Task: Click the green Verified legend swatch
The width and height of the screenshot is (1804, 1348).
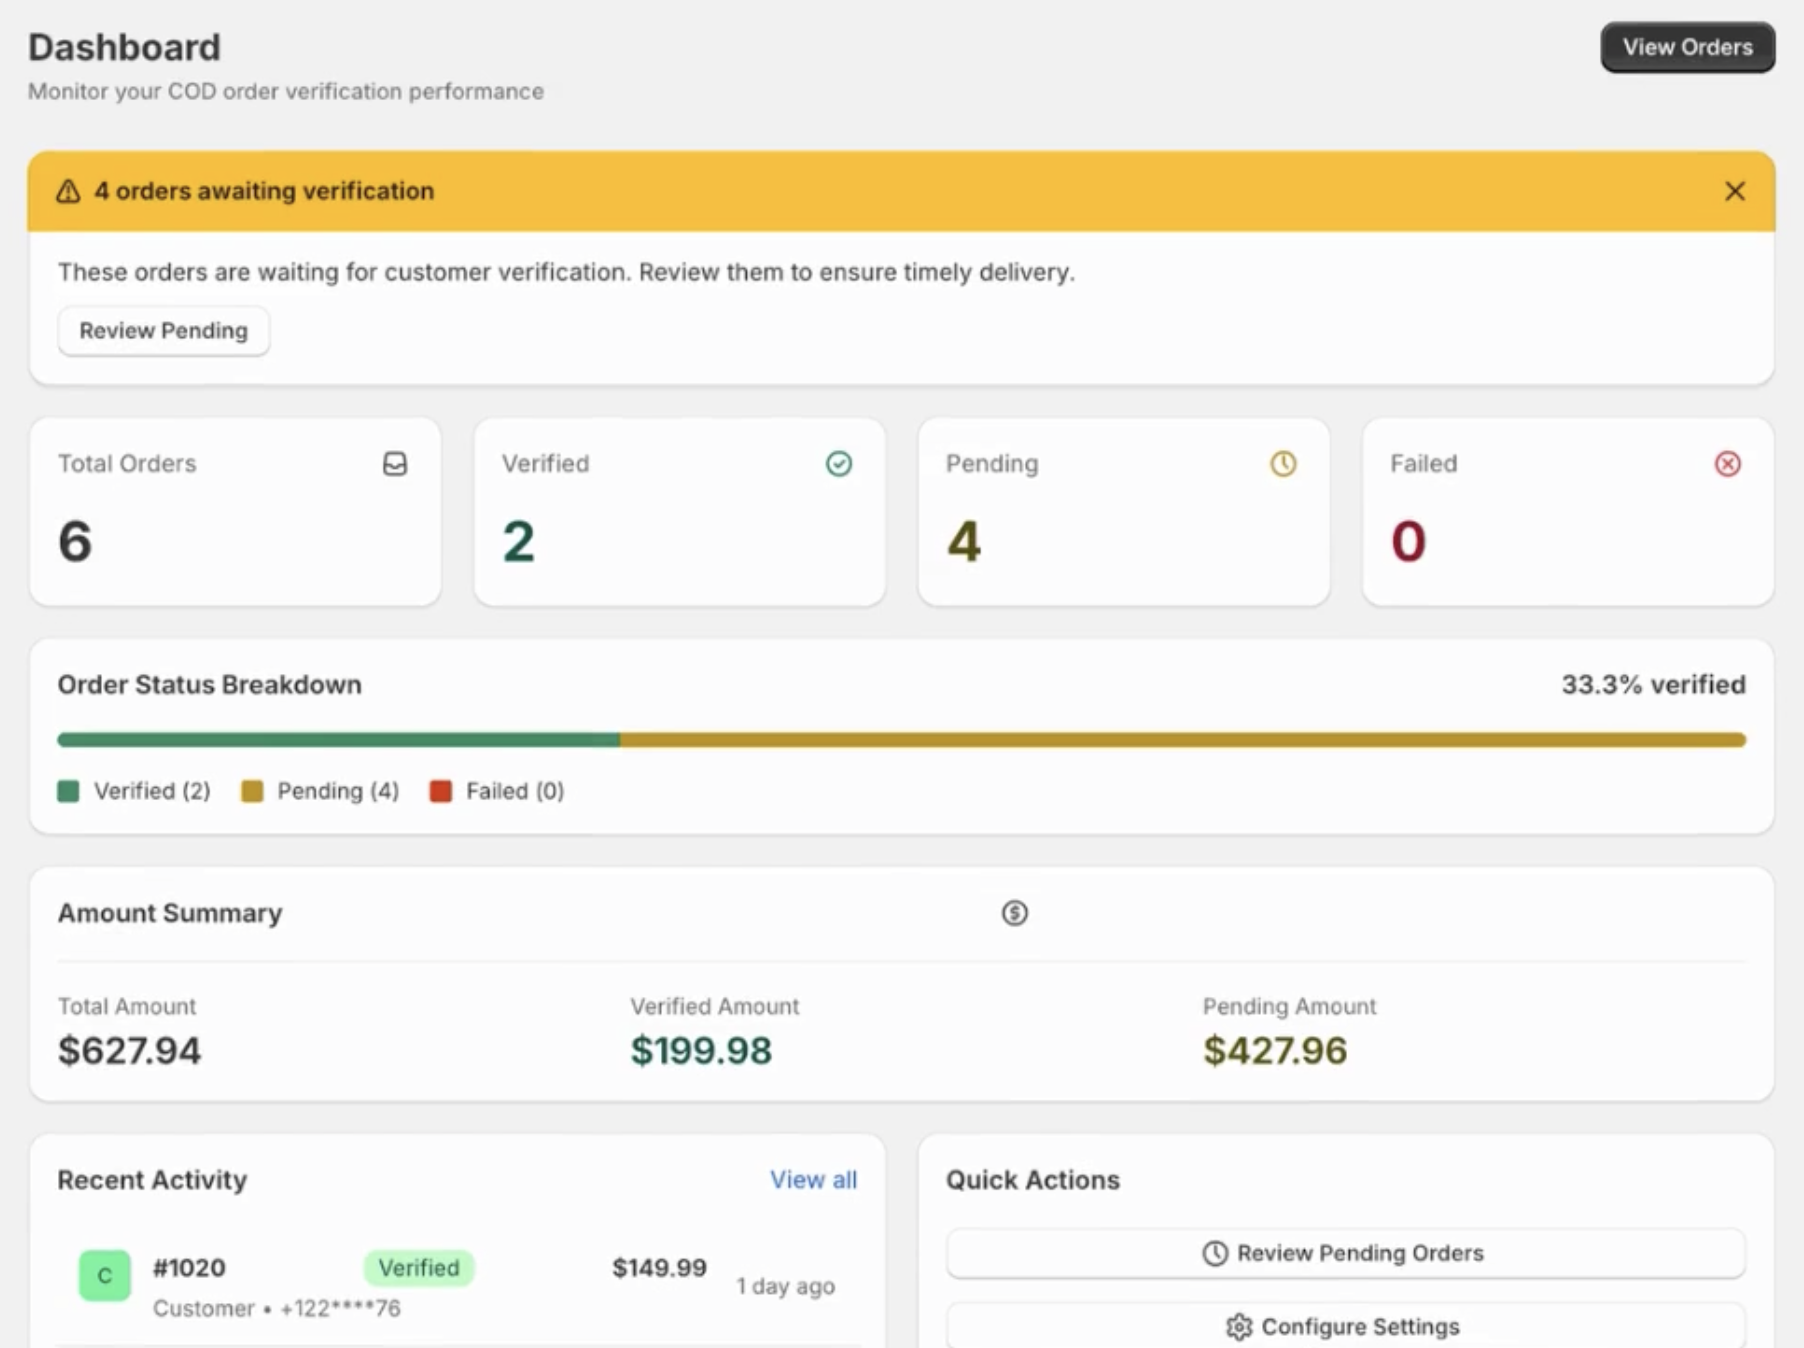Action: coord(68,791)
